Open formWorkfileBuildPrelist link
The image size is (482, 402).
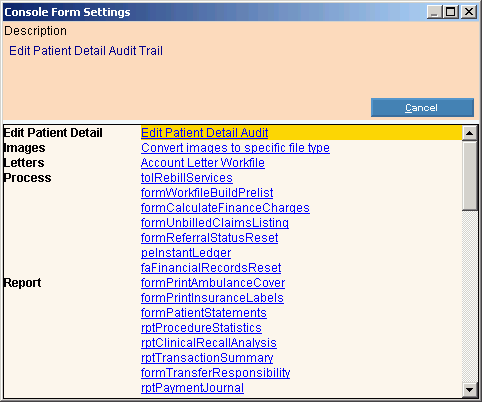pyautogui.click(x=207, y=193)
